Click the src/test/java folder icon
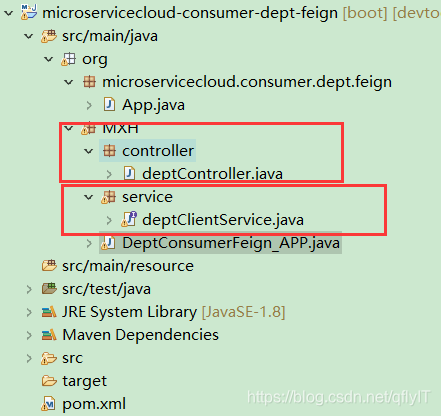 click(x=49, y=288)
